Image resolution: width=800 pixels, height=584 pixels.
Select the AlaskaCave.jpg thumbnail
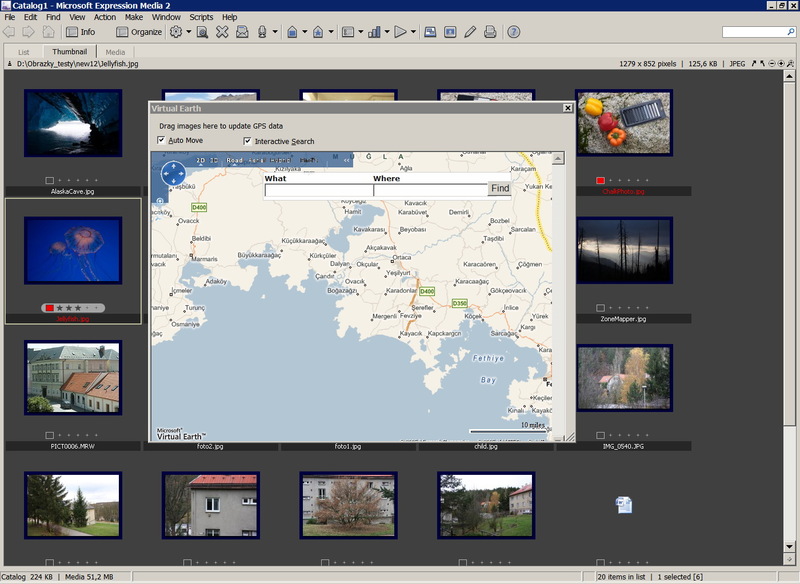coord(73,123)
